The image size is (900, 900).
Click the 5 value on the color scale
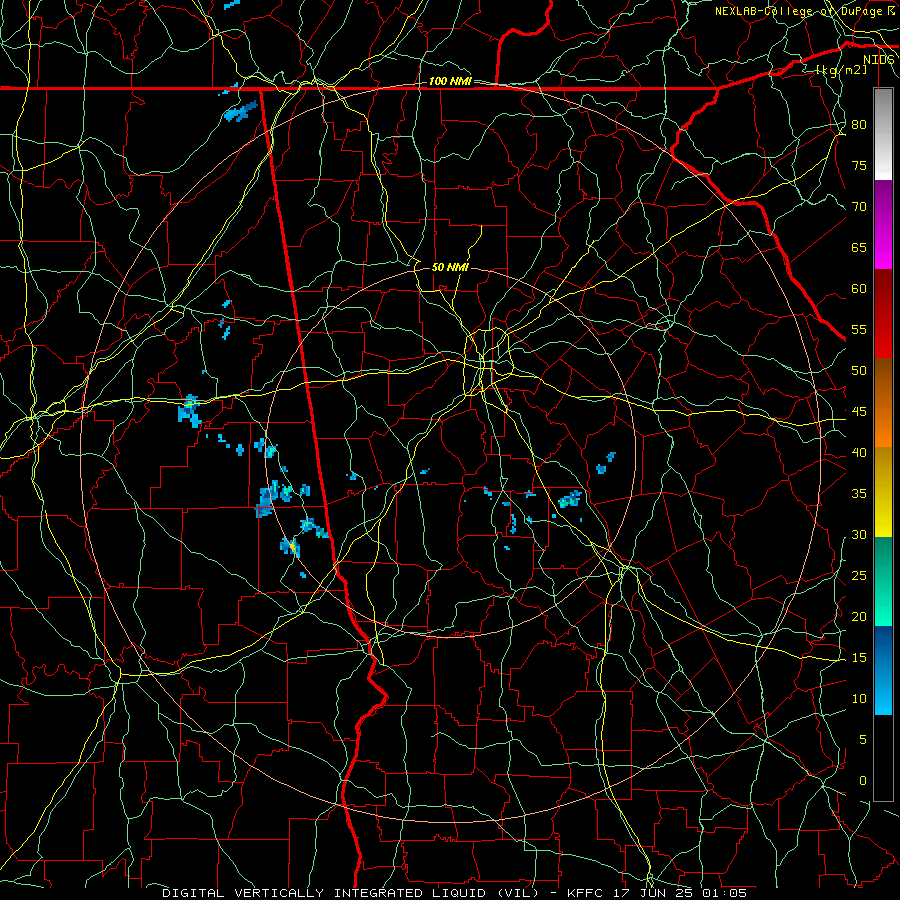(863, 739)
